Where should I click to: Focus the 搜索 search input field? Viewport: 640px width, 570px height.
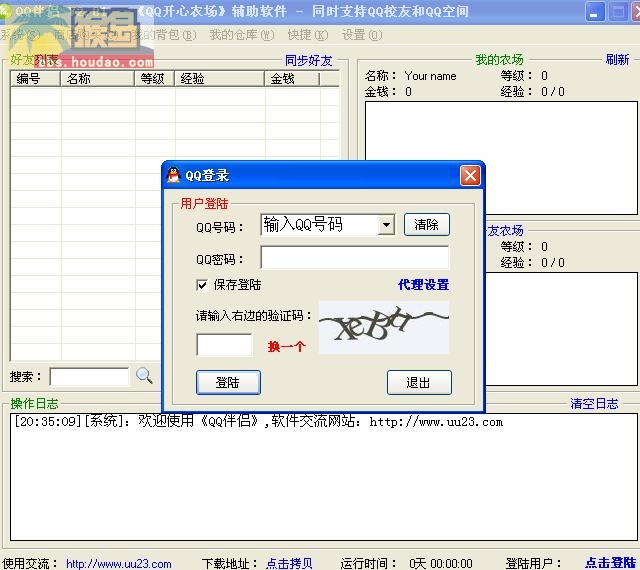pos(89,376)
